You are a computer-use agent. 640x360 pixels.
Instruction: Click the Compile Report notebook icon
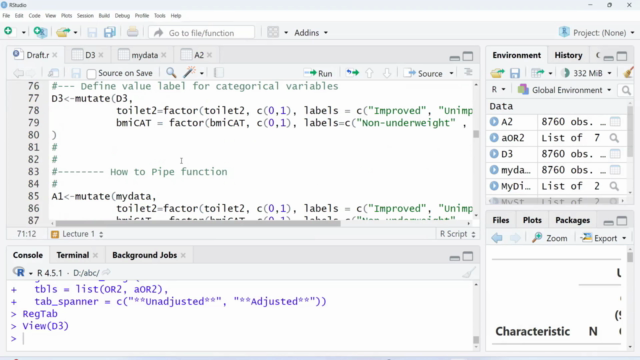(x=219, y=73)
